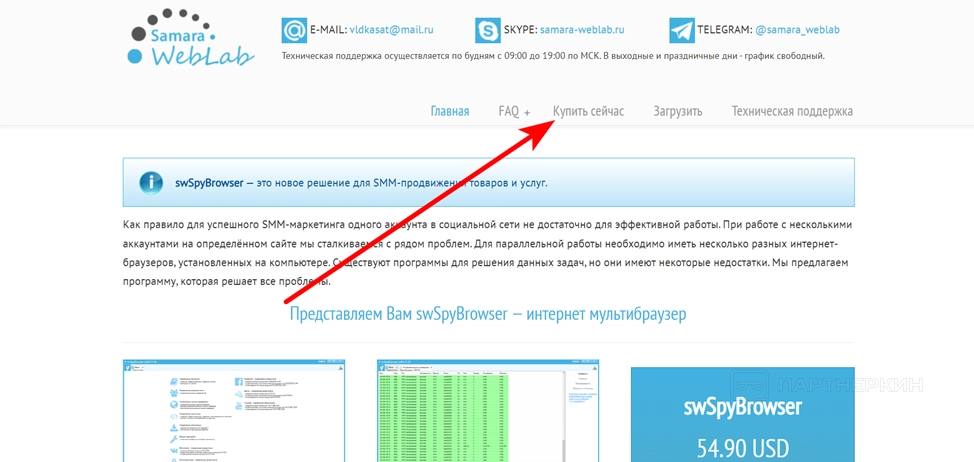The image size is (974, 462).
Task: Open Telegram link @samara_weblab
Action: coord(798,29)
